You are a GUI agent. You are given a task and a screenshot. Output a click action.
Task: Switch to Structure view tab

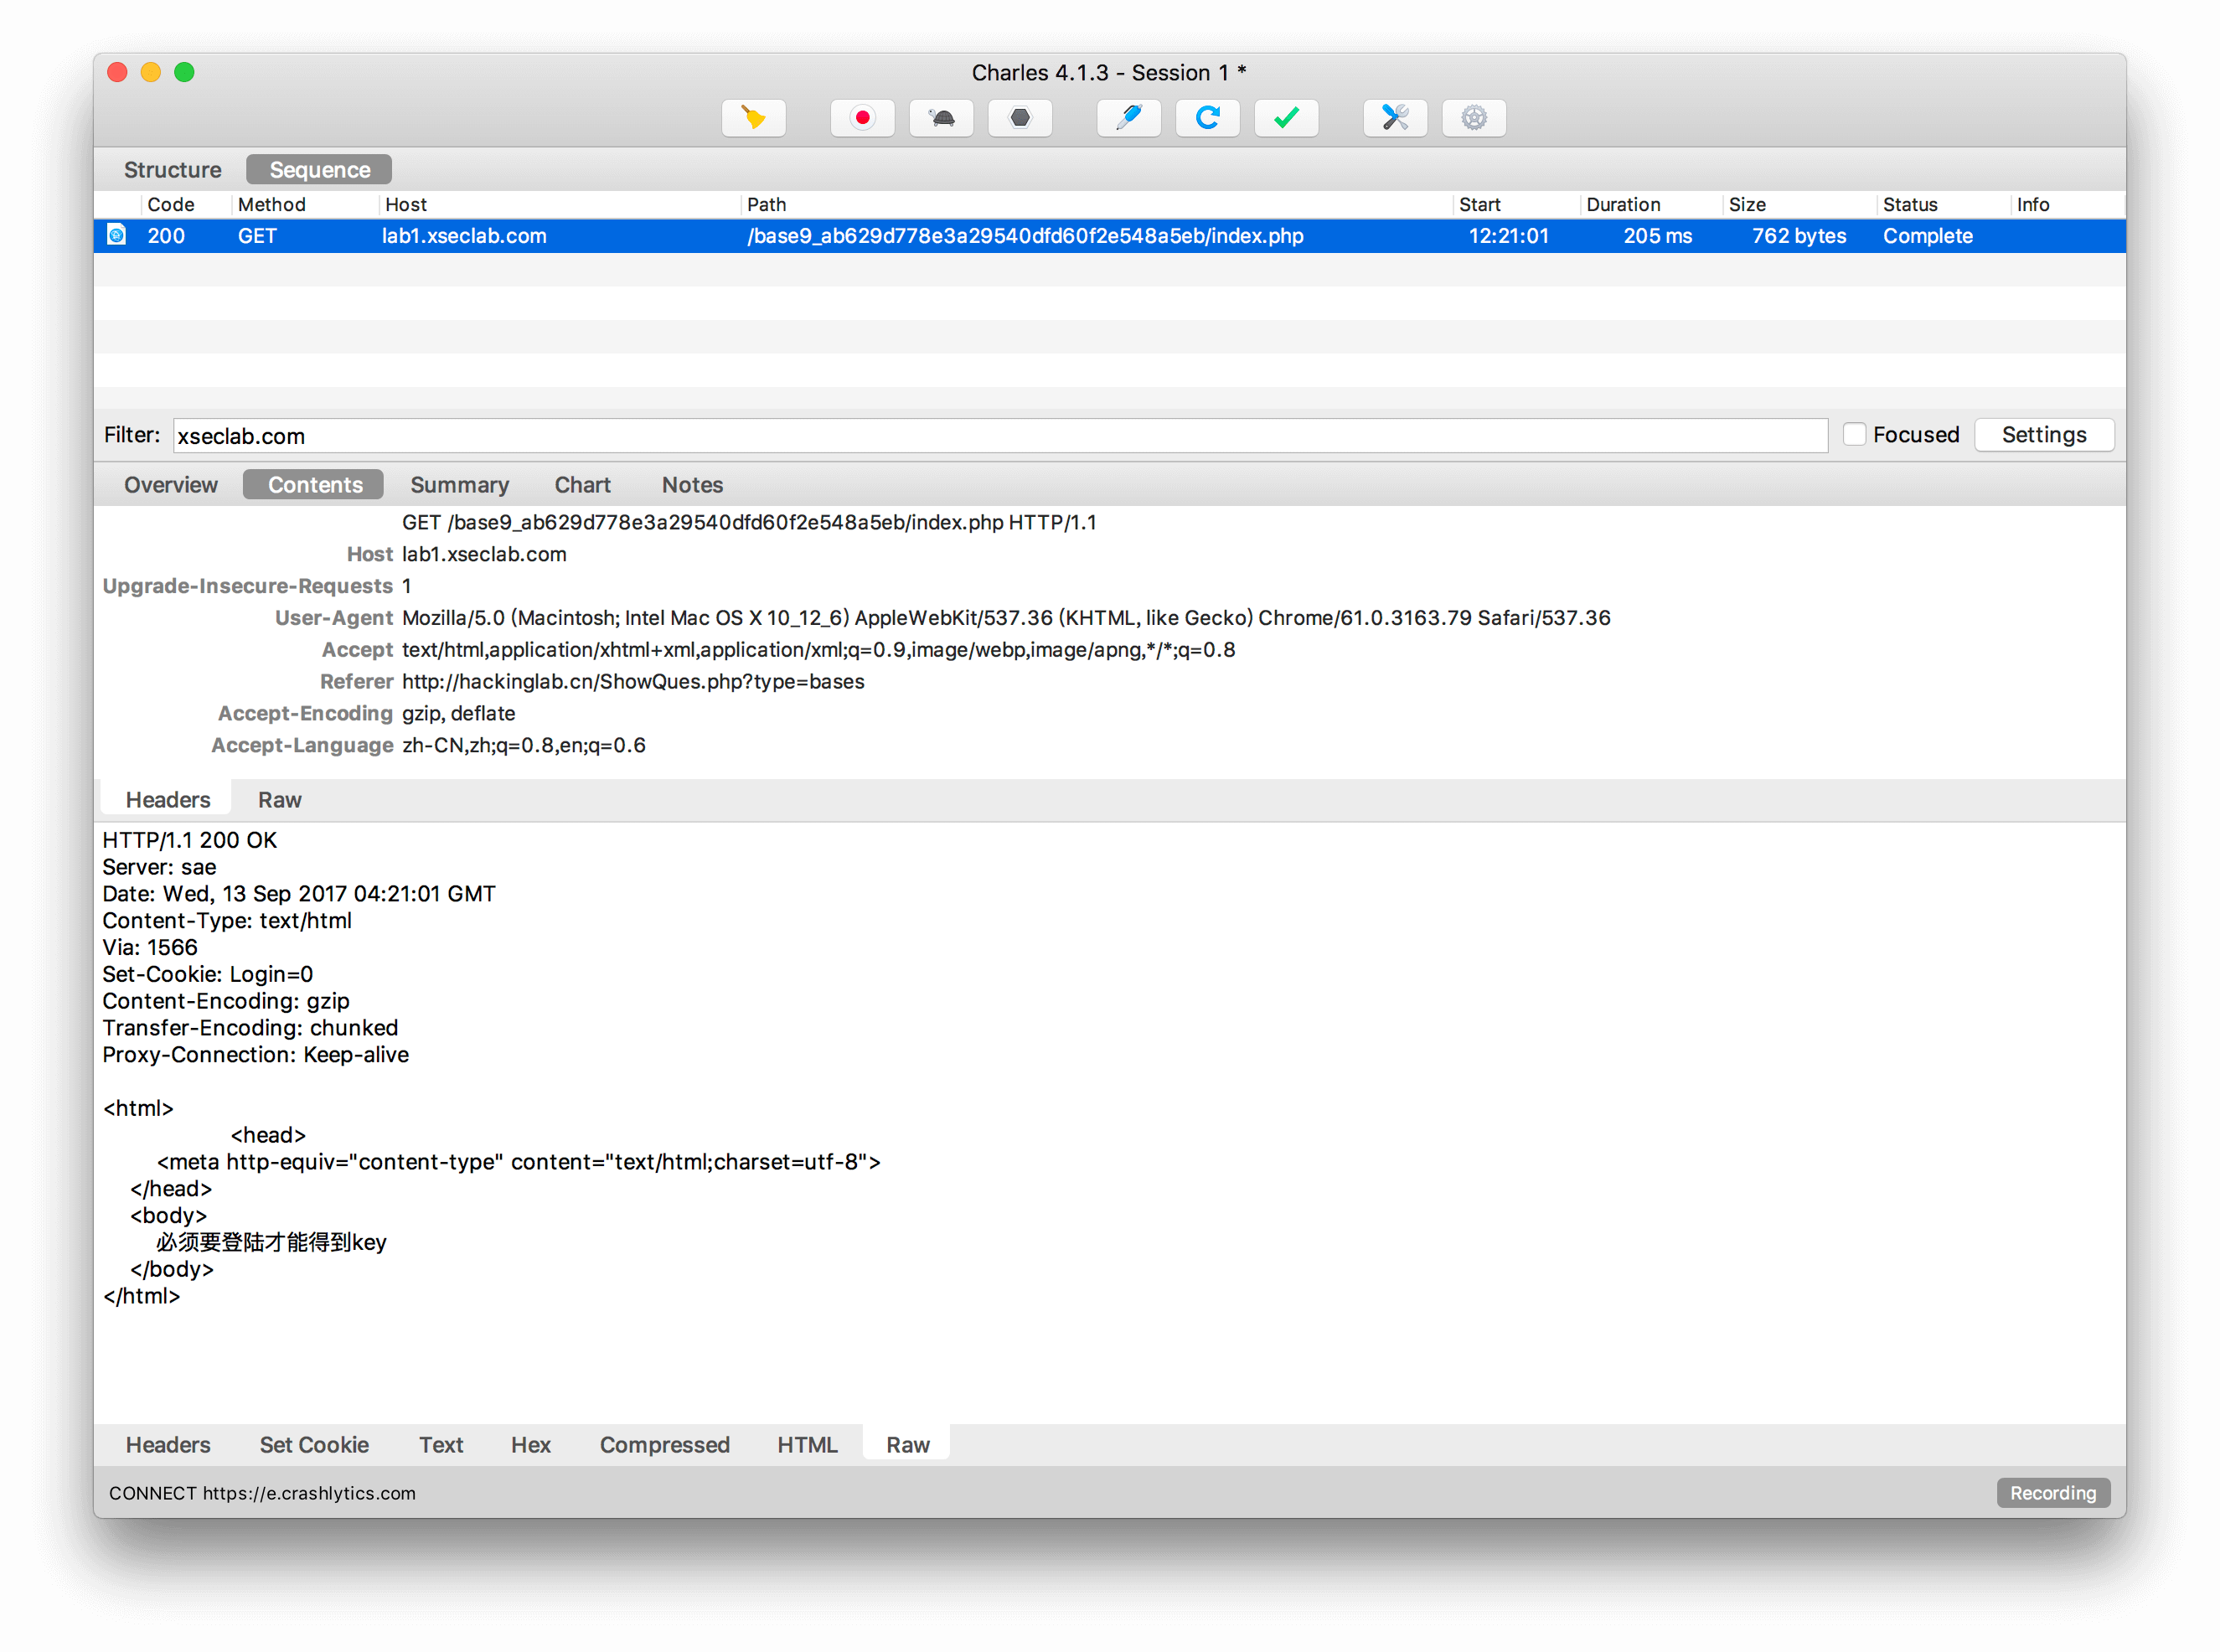click(x=170, y=168)
